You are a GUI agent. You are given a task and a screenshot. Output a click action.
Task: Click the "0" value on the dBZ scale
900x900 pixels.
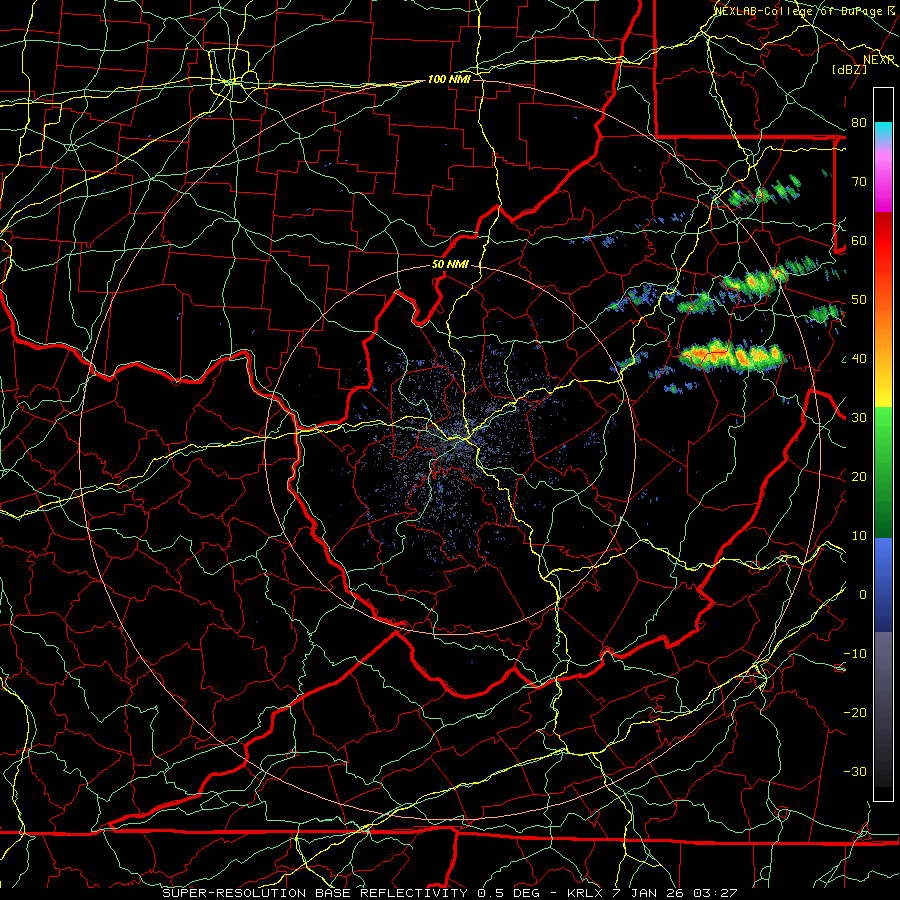point(863,595)
